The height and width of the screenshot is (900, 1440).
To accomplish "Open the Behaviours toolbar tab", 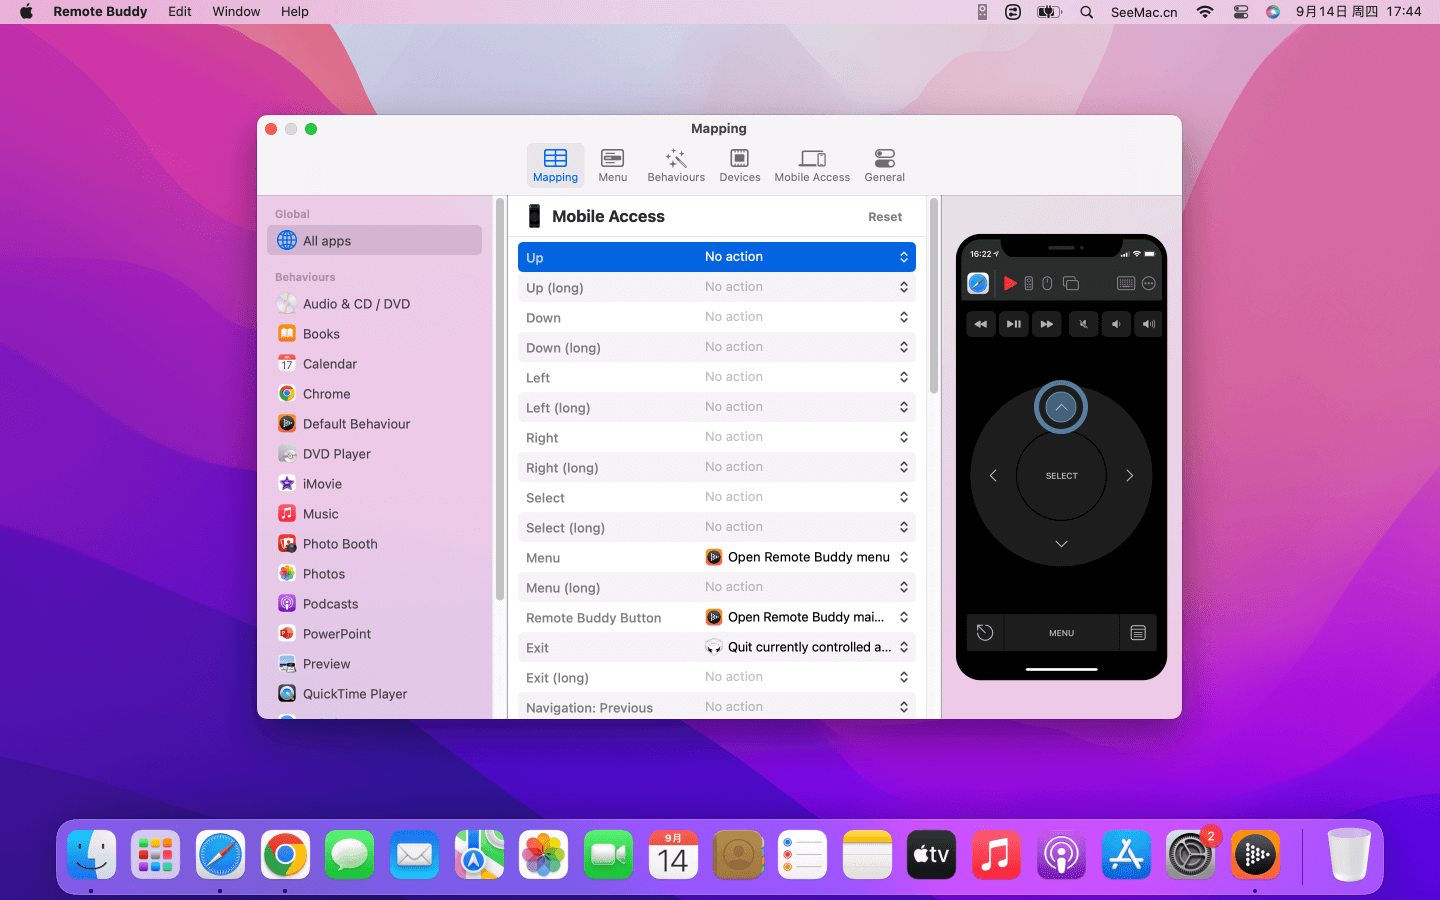I will click(x=676, y=165).
